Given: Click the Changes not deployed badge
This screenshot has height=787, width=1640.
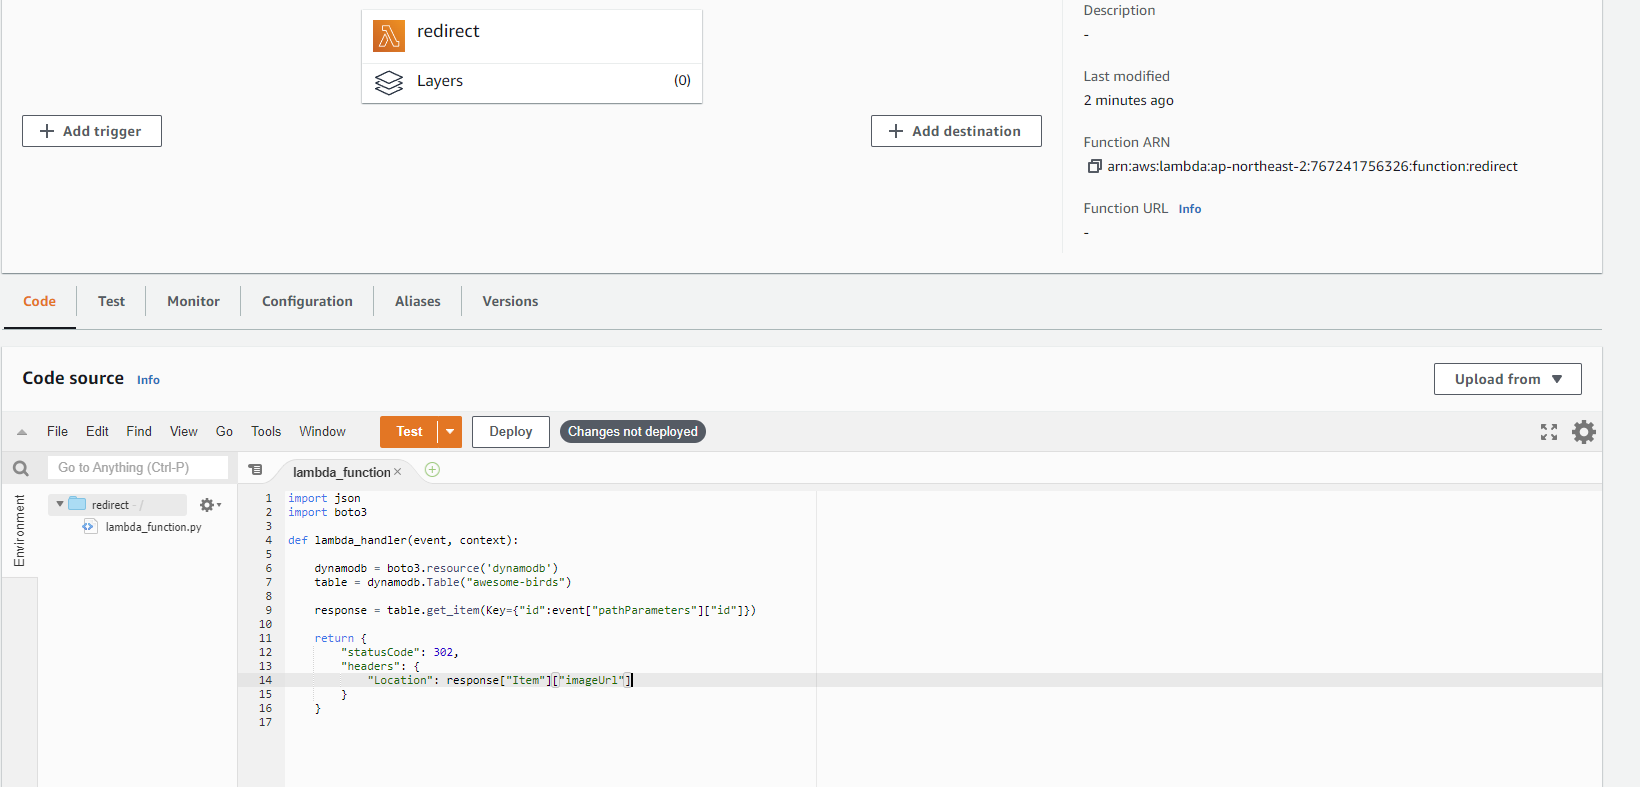Looking at the screenshot, I should tap(633, 432).
